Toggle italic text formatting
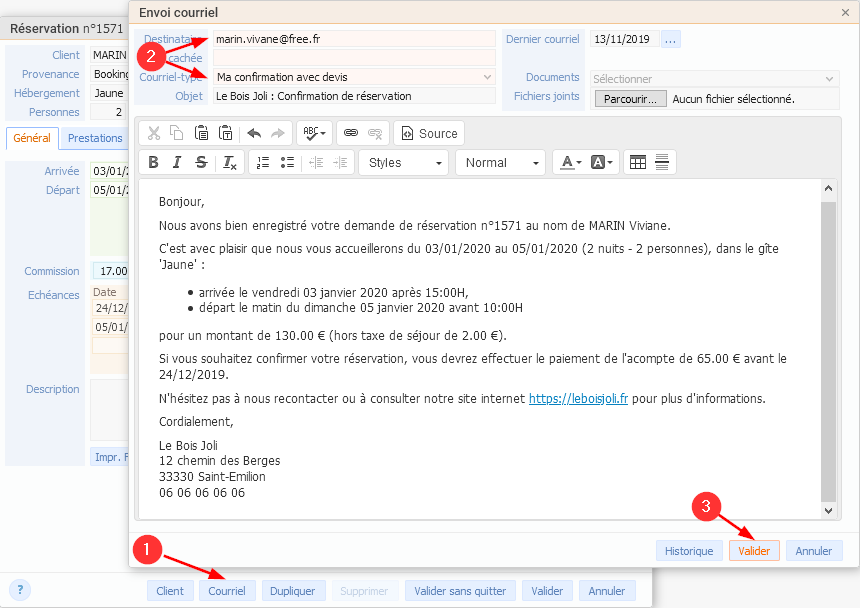The width and height of the screenshot is (860, 608). pyautogui.click(x=177, y=163)
